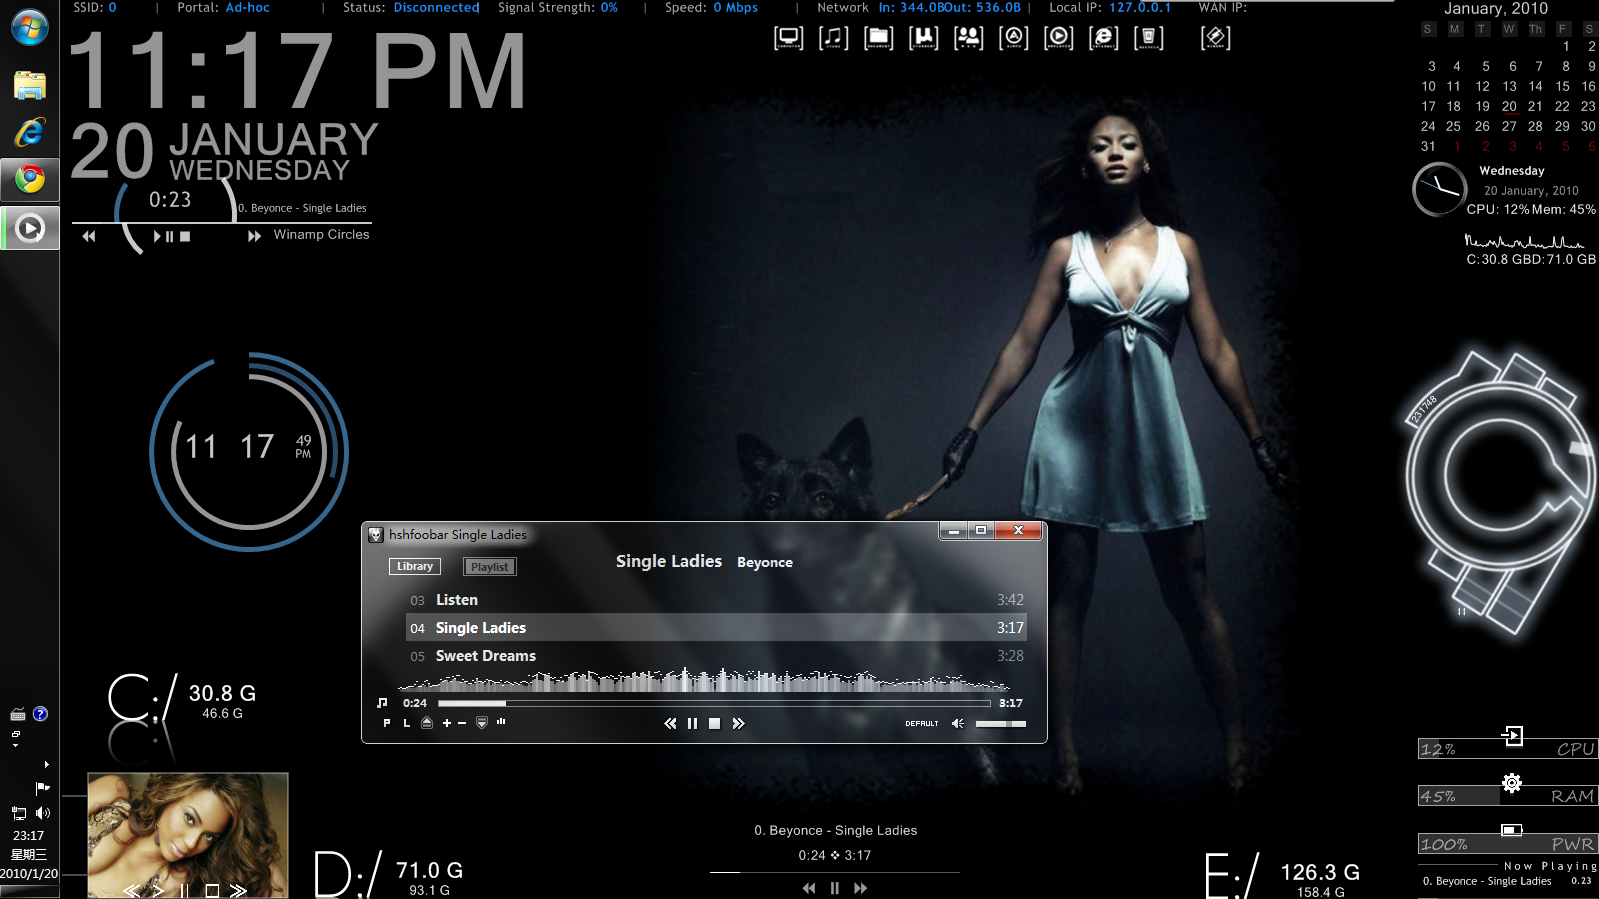Restore the language bar icon
1599x899 pixels.
coord(15,734)
